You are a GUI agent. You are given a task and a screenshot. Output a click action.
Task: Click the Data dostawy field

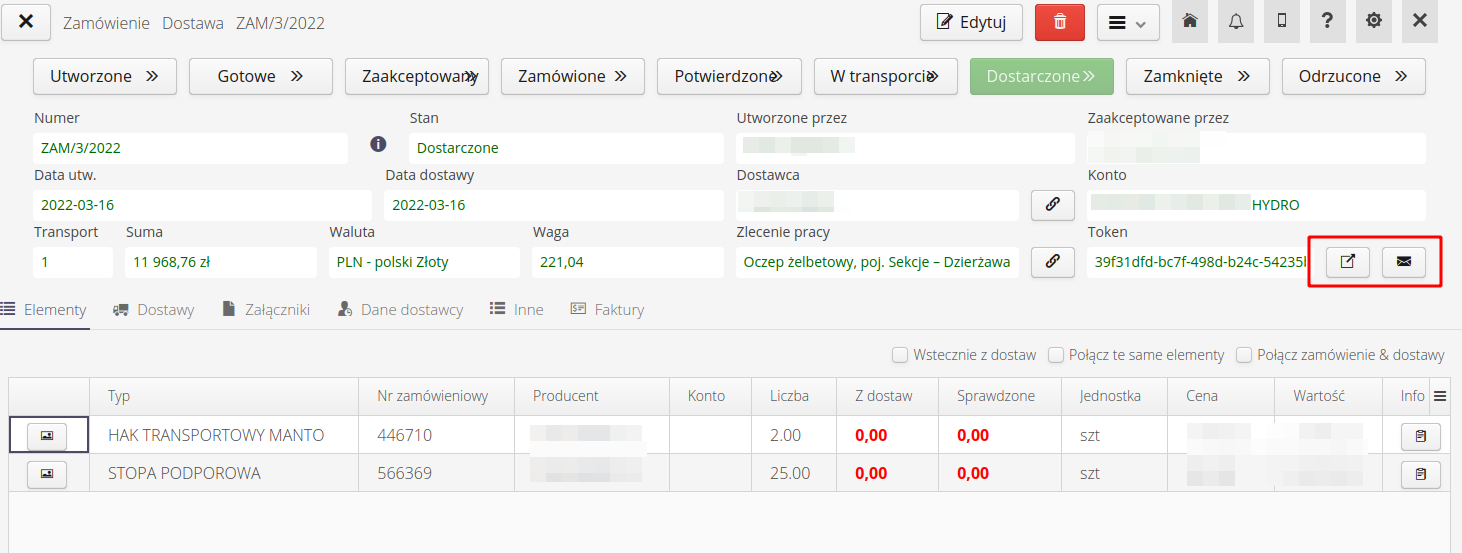click(x=554, y=205)
